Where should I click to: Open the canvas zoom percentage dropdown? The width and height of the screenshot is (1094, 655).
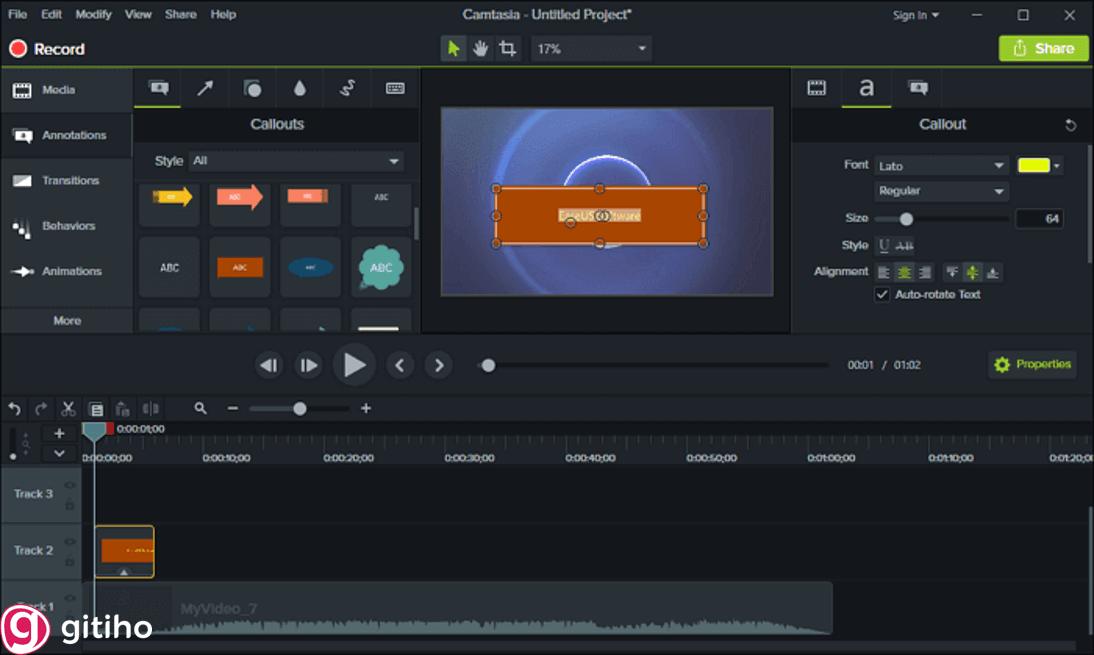pyautogui.click(x=590, y=48)
